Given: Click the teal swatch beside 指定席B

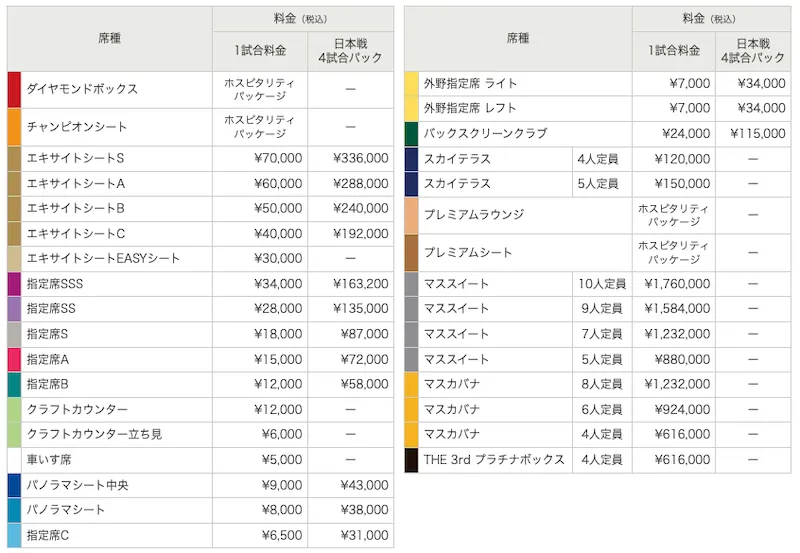Looking at the screenshot, I should (x=14, y=384).
